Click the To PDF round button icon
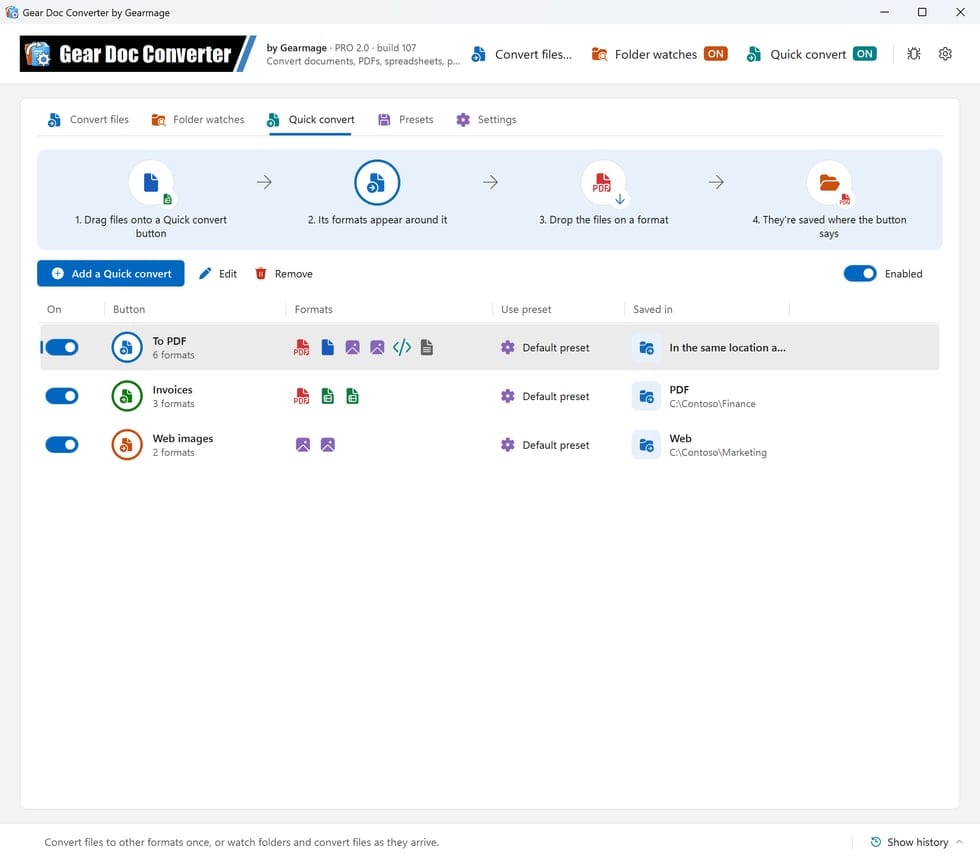This screenshot has width=980, height=860. 127,348
